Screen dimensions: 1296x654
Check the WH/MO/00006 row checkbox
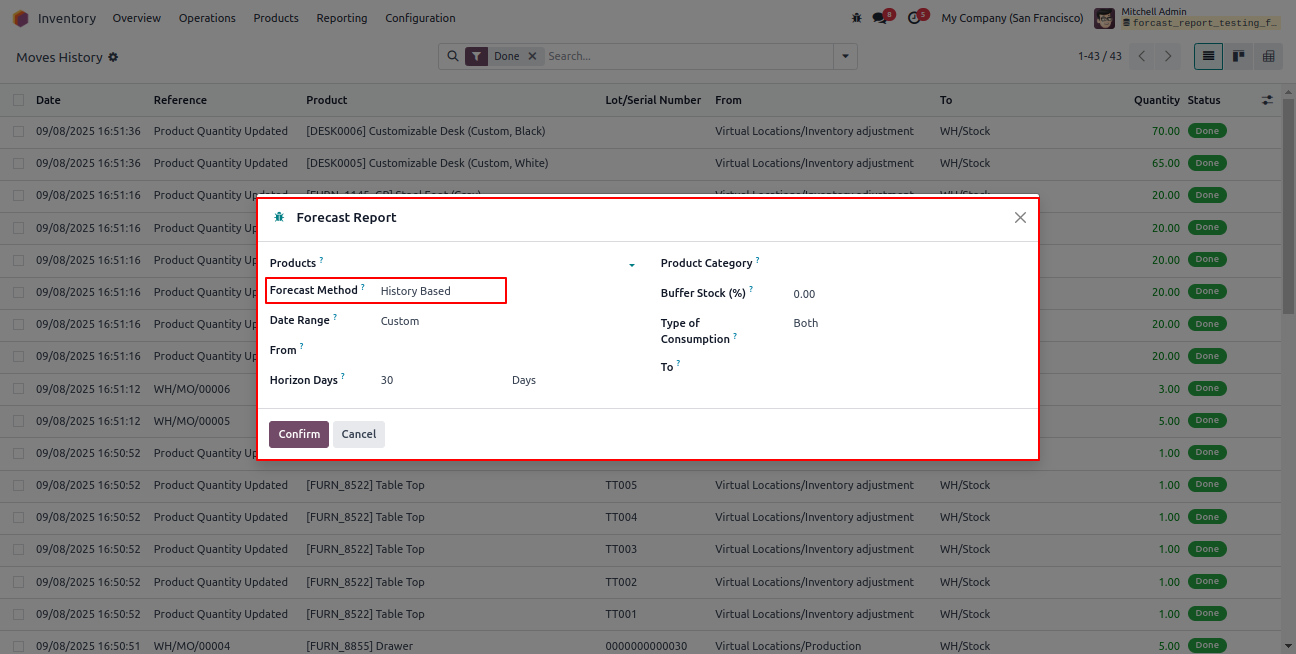point(19,389)
